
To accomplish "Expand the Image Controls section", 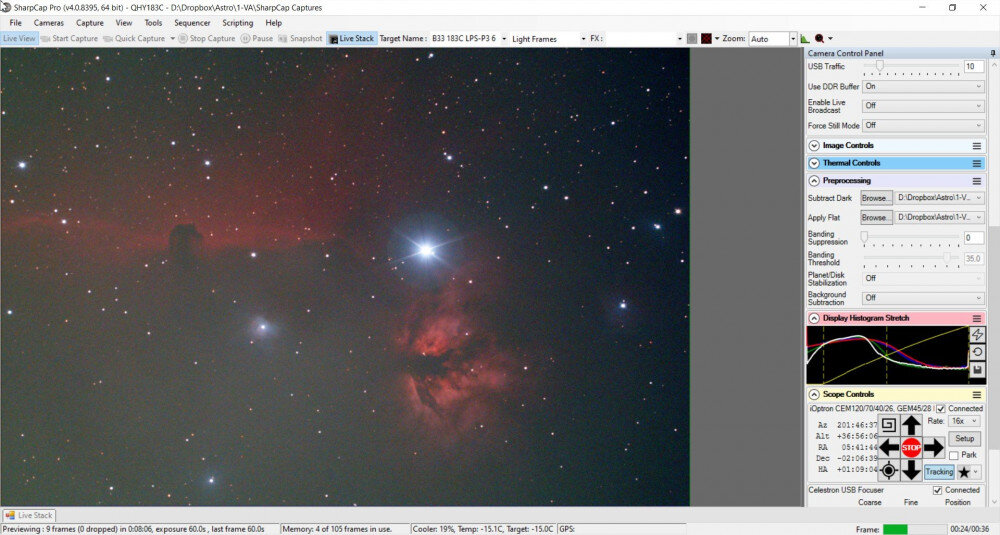I will click(x=814, y=145).
